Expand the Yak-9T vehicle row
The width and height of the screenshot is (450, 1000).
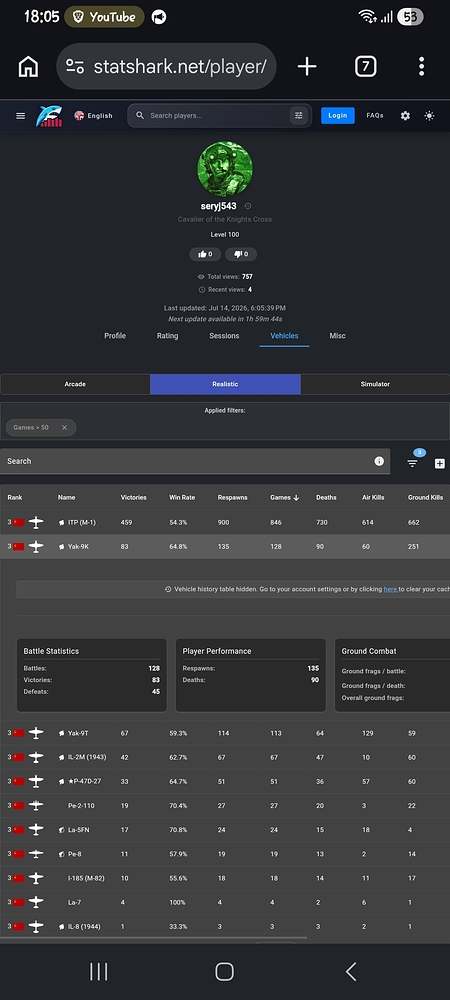(225, 733)
